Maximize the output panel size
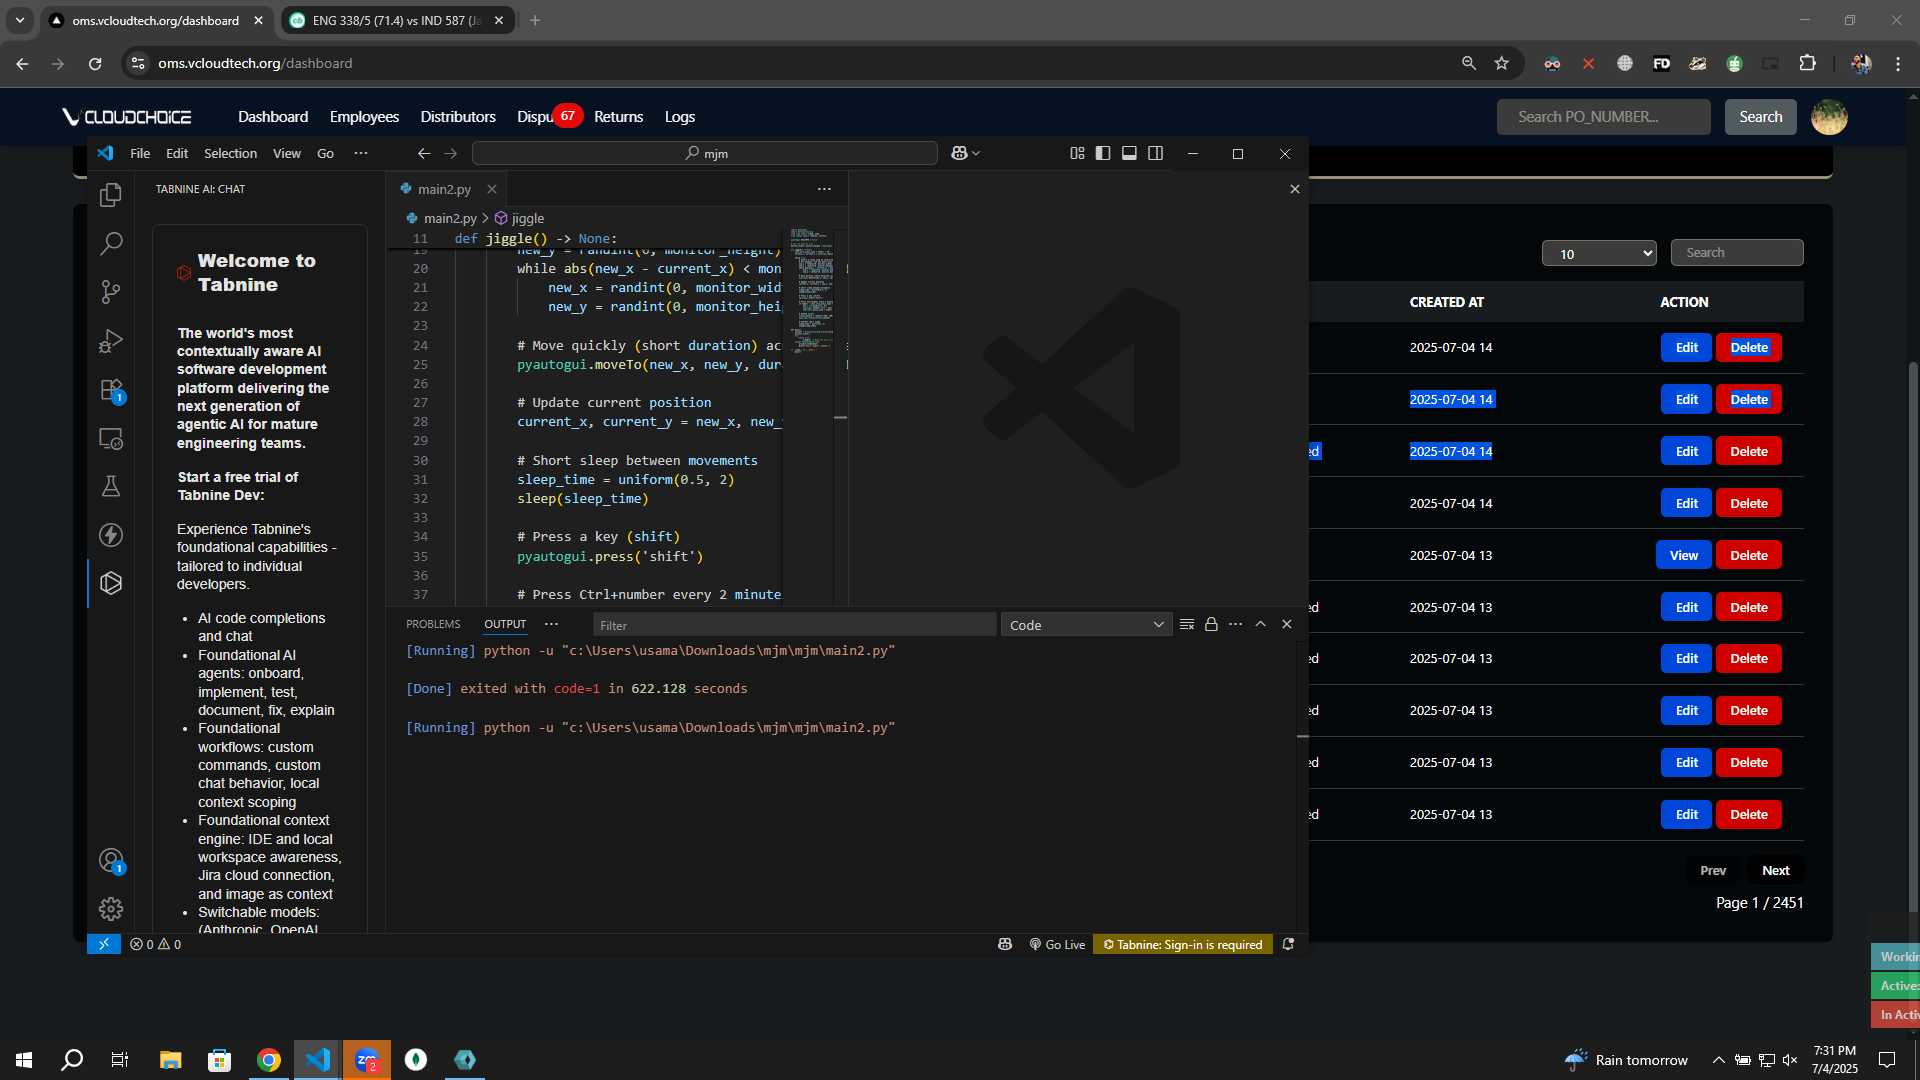Image resolution: width=1920 pixels, height=1080 pixels. click(x=1261, y=624)
